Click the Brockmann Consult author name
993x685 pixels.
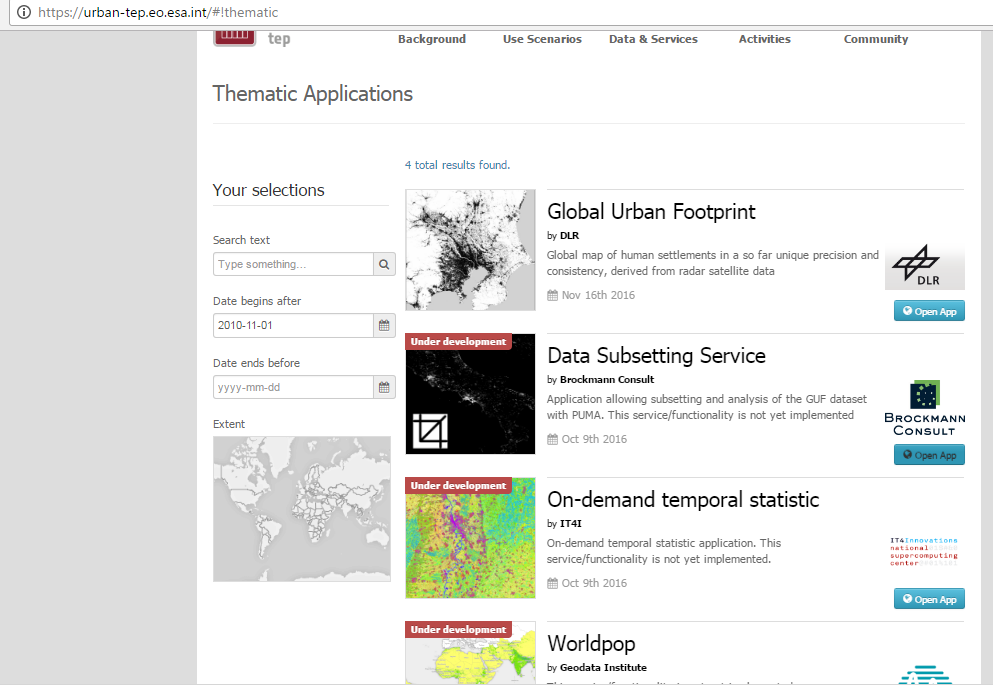[607, 380]
